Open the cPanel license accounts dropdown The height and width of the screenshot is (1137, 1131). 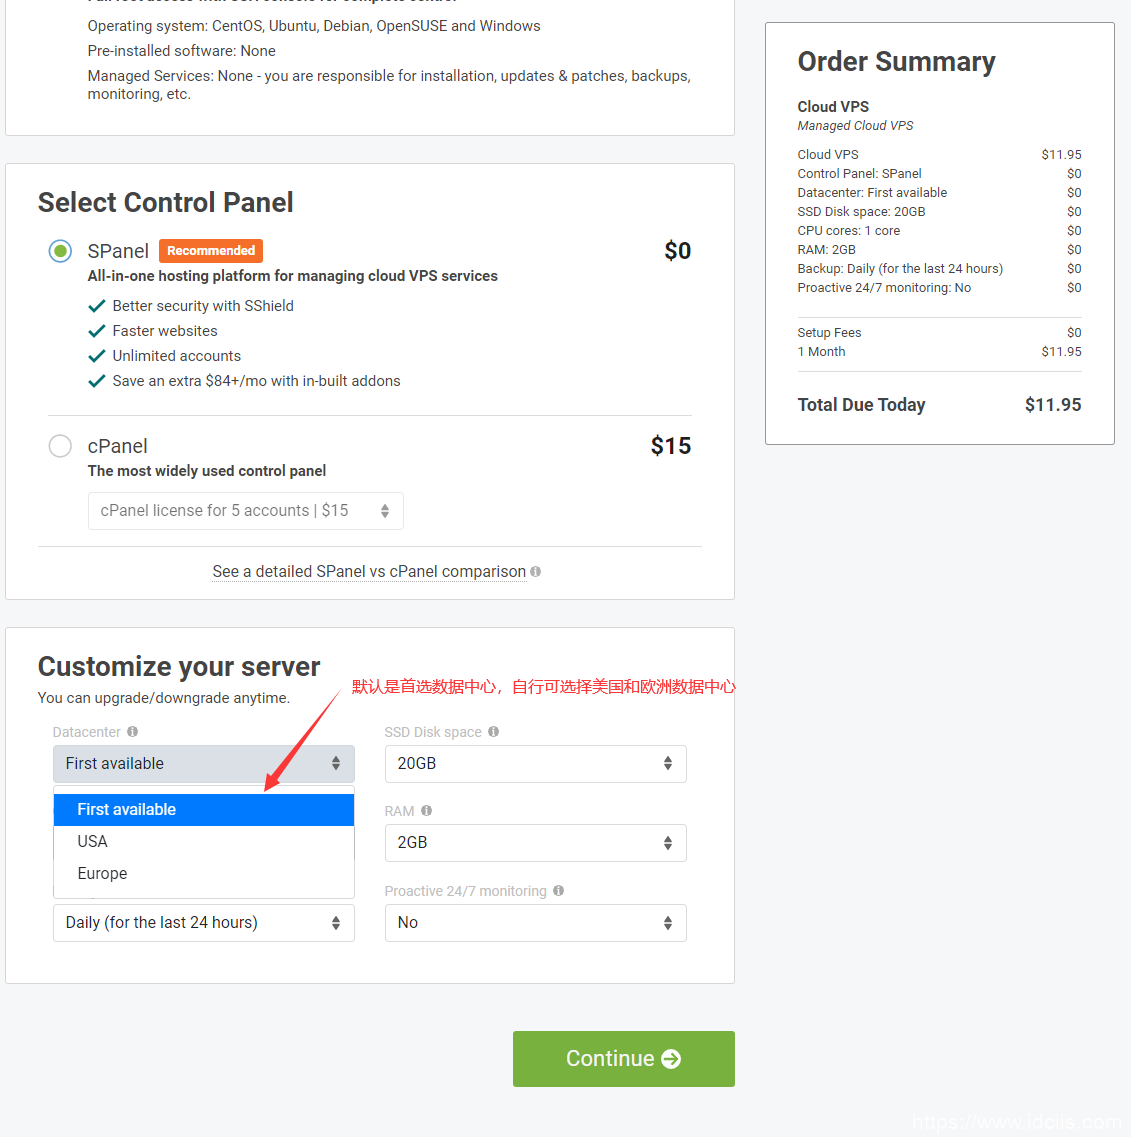click(x=245, y=511)
